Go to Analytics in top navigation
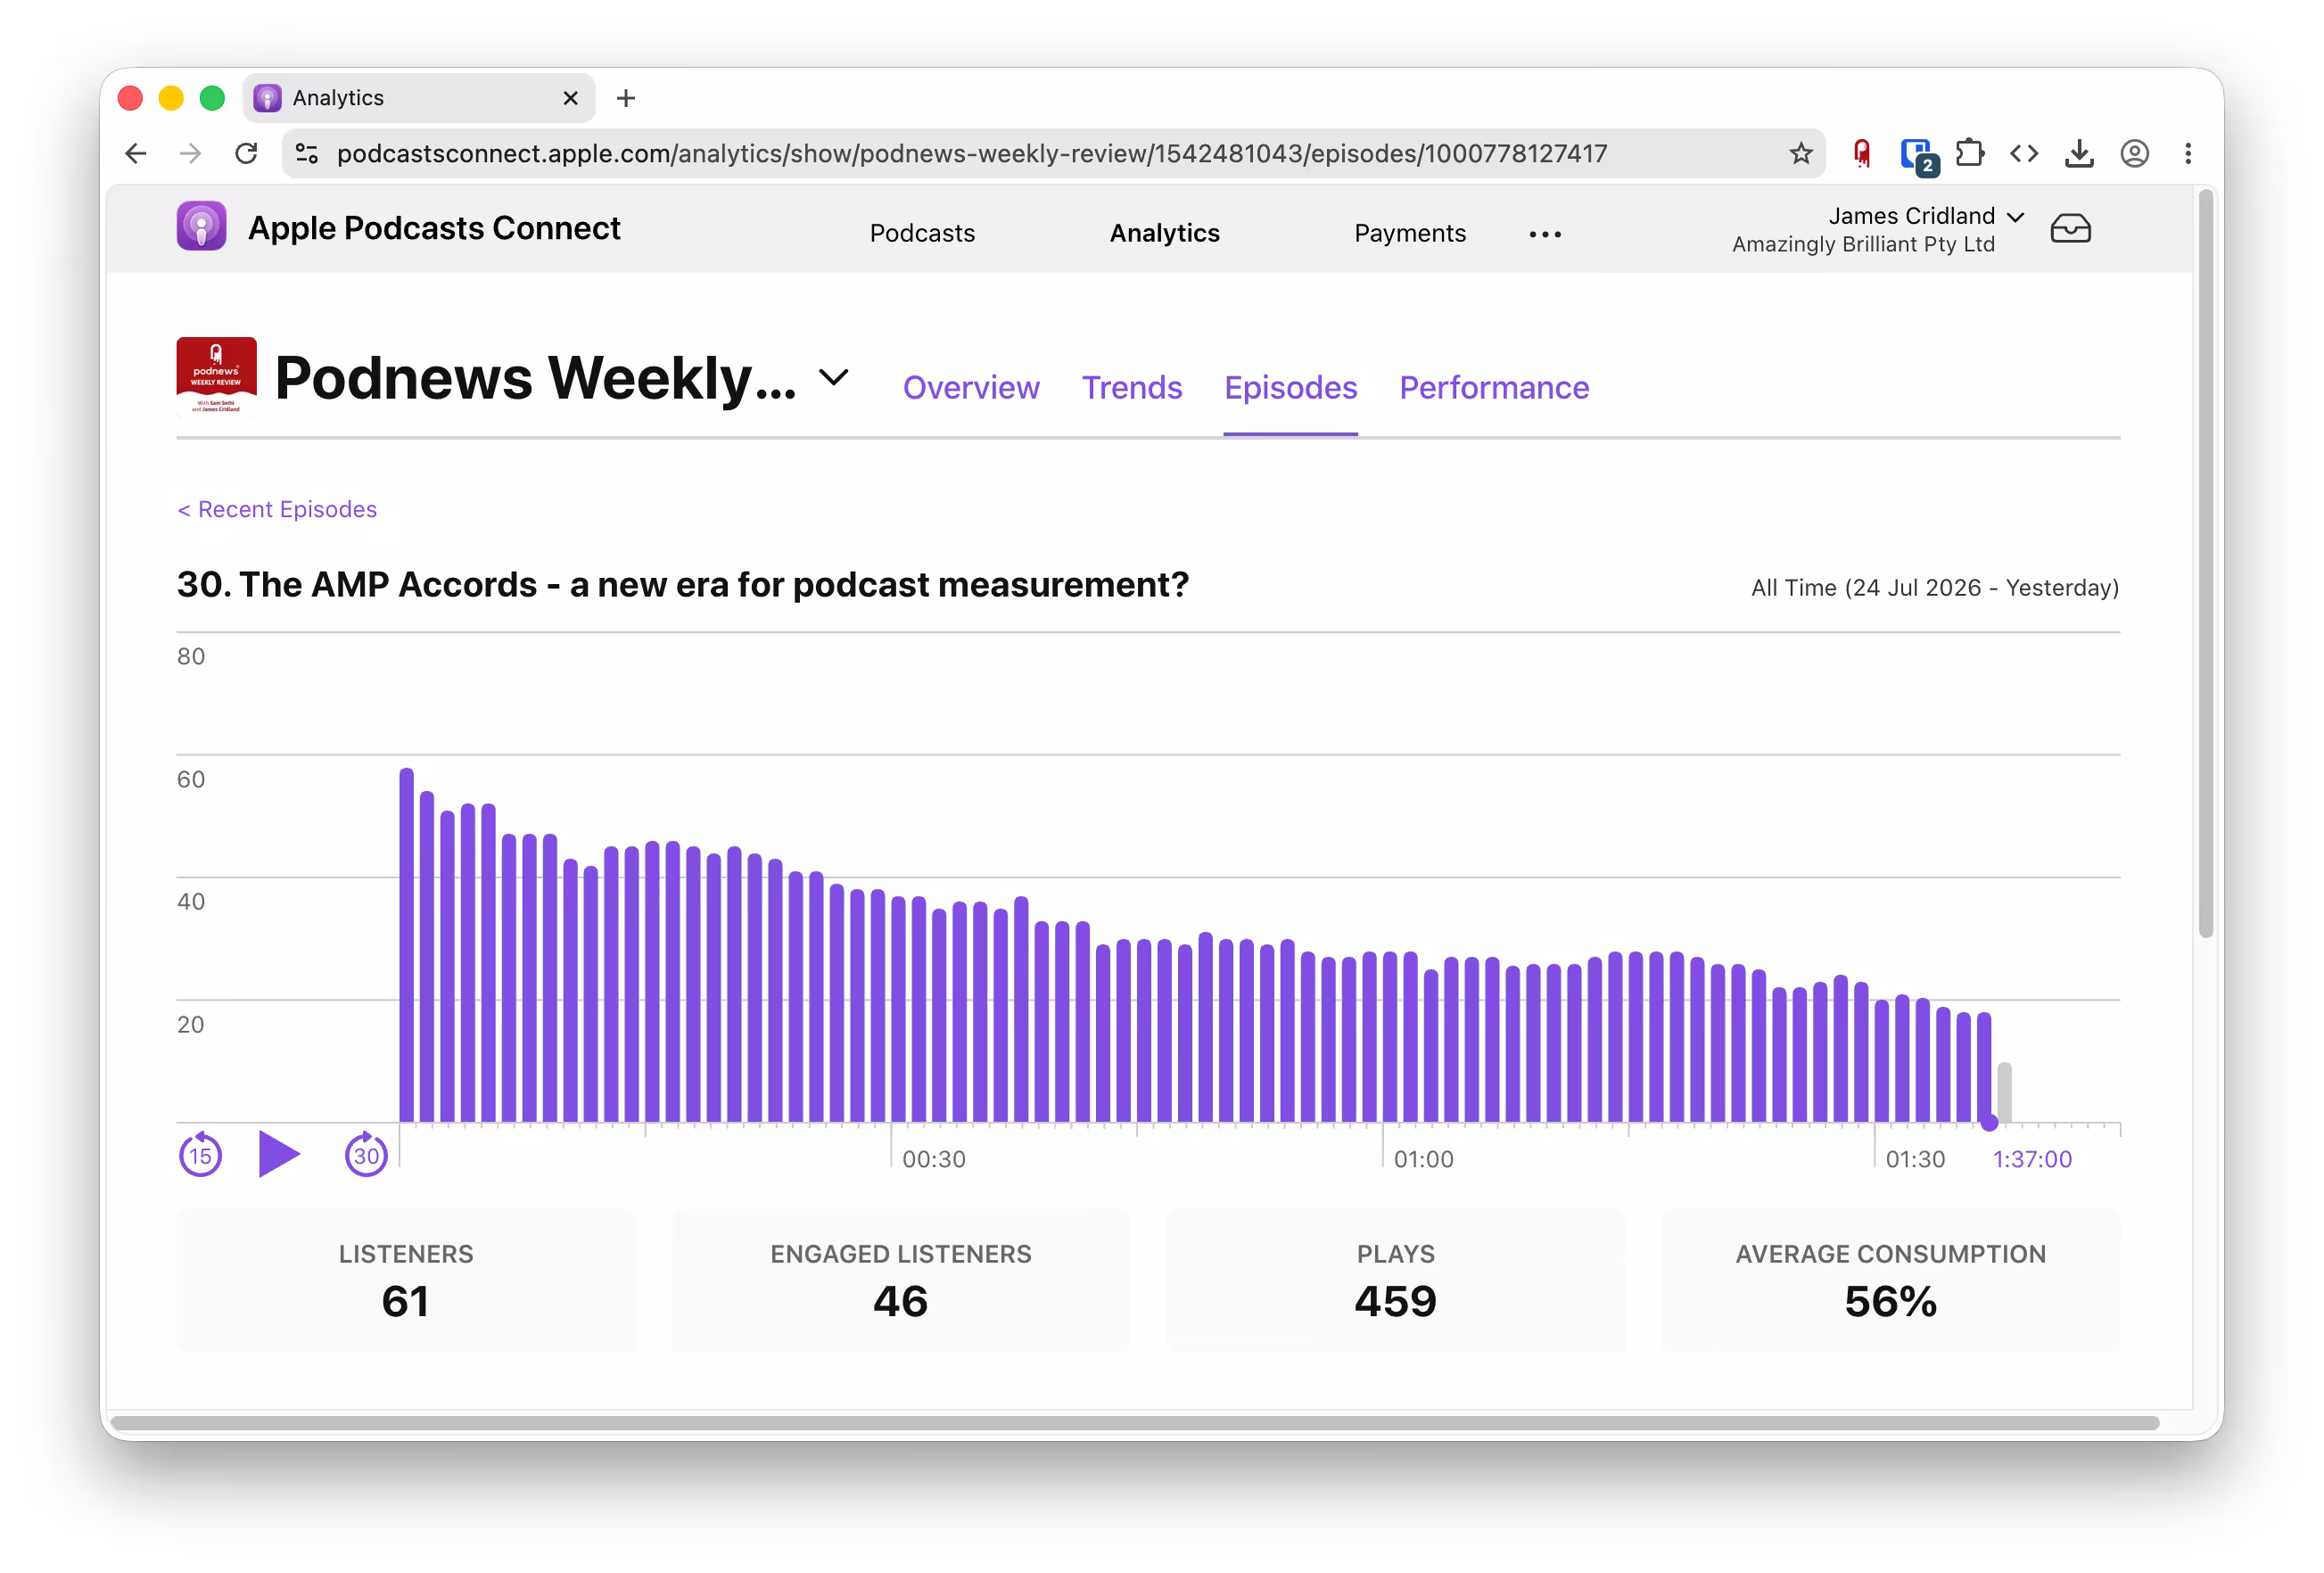Viewport: 2324px width, 1573px height. 1164,233
